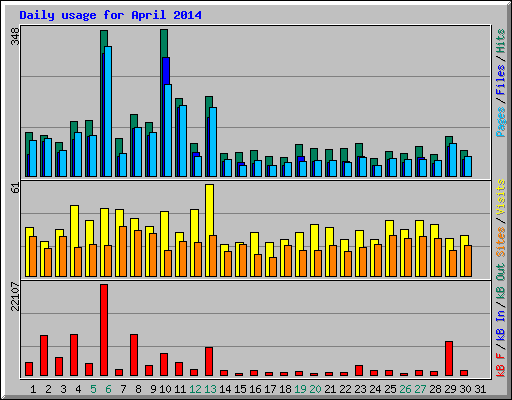Click green weekend day 26 label
The image size is (512, 400).
pos(405,389)
